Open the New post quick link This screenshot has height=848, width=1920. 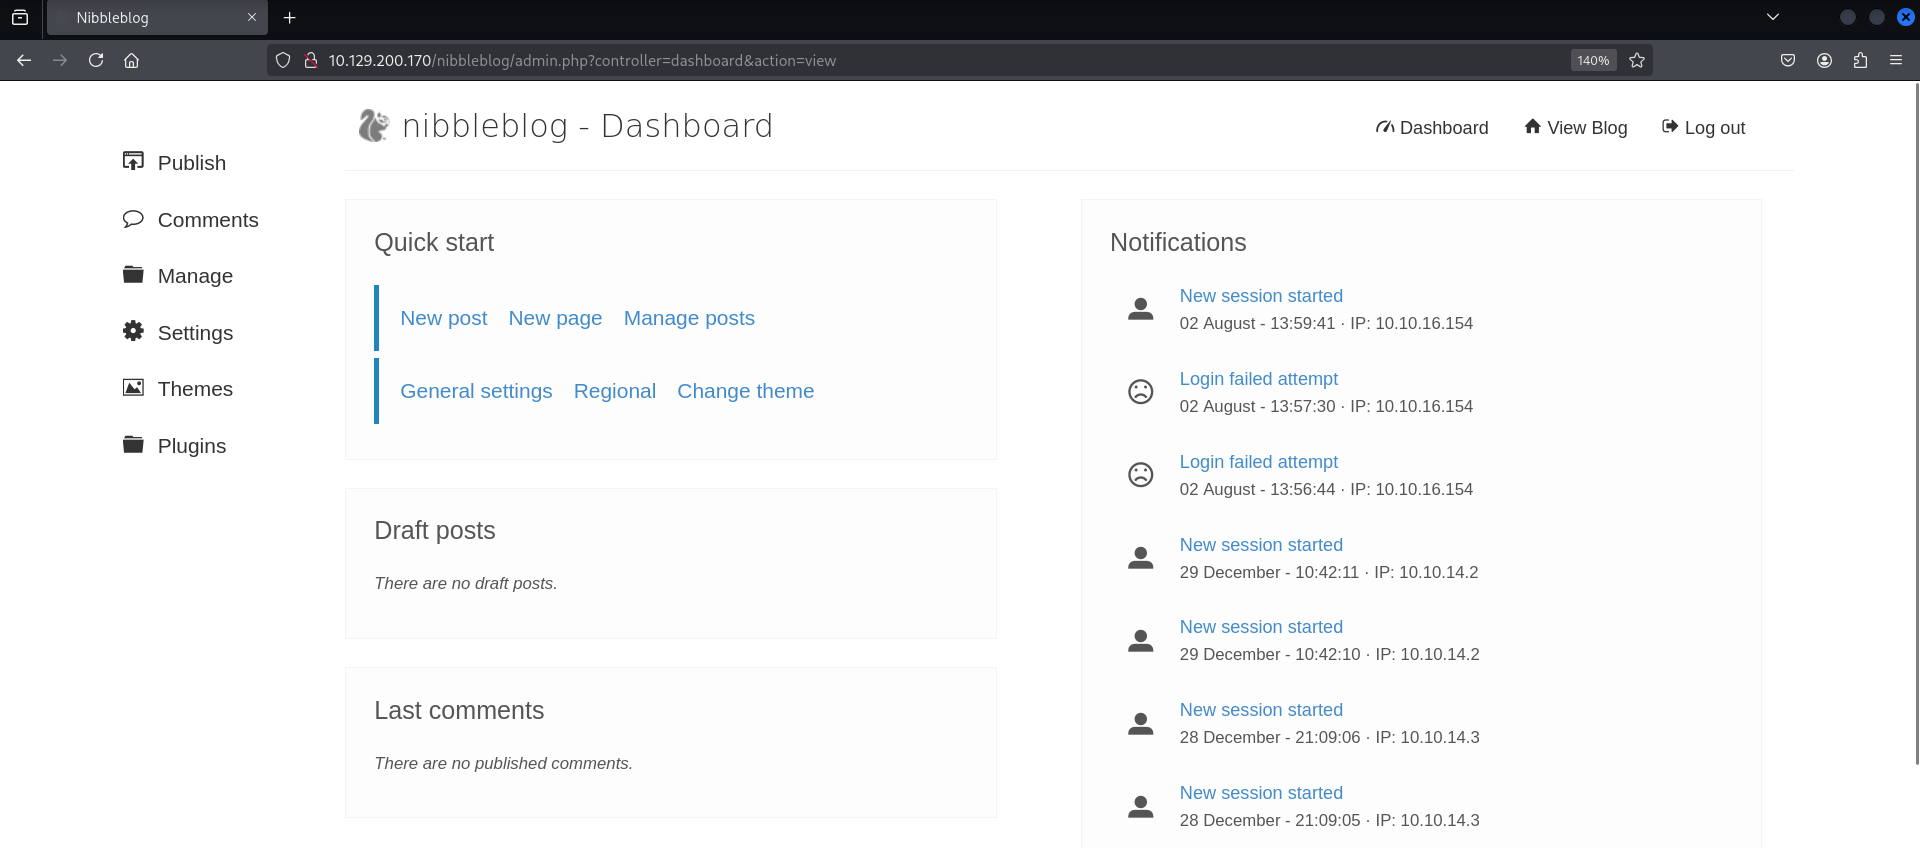click(x=443, y=318)
